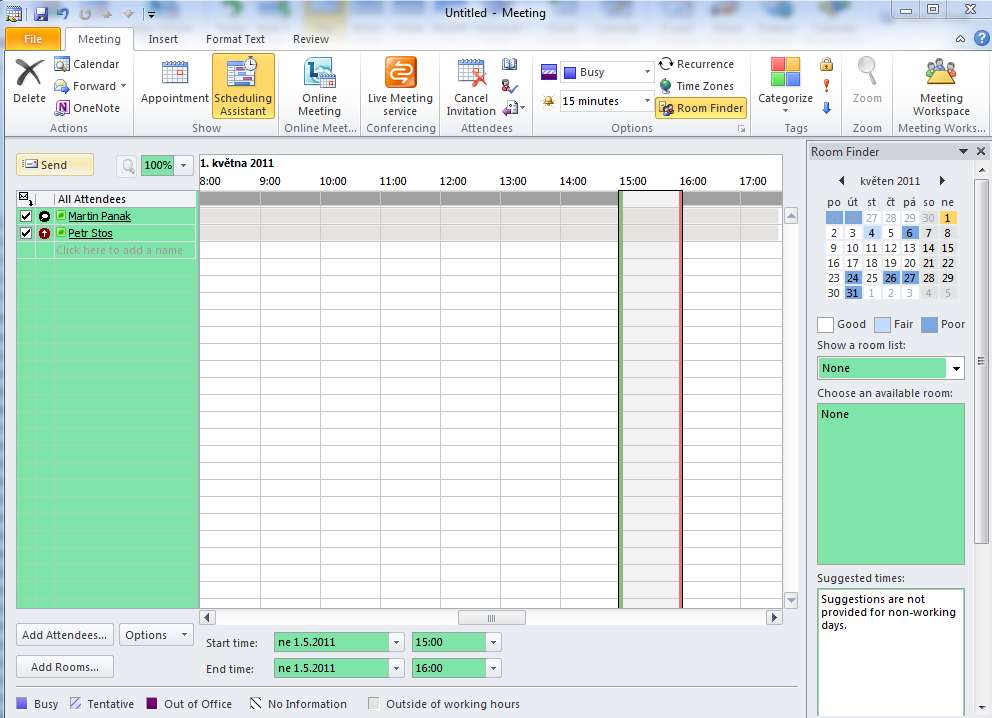Change Petr Stos required attendee icon
The height and width of the screenshot is (718, 992).
coord(44,233)
